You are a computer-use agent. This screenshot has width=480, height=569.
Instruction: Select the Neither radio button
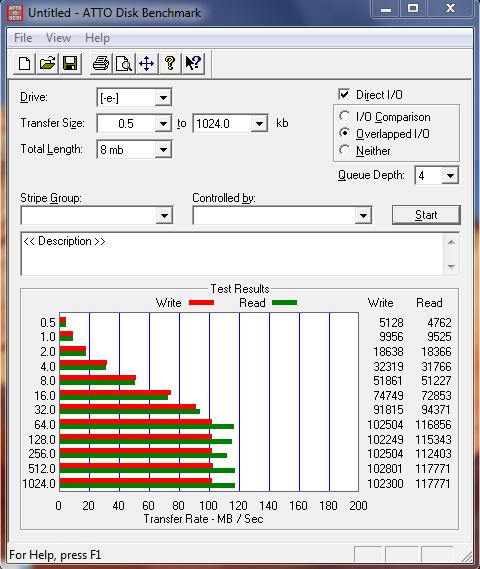coord(344,150)
